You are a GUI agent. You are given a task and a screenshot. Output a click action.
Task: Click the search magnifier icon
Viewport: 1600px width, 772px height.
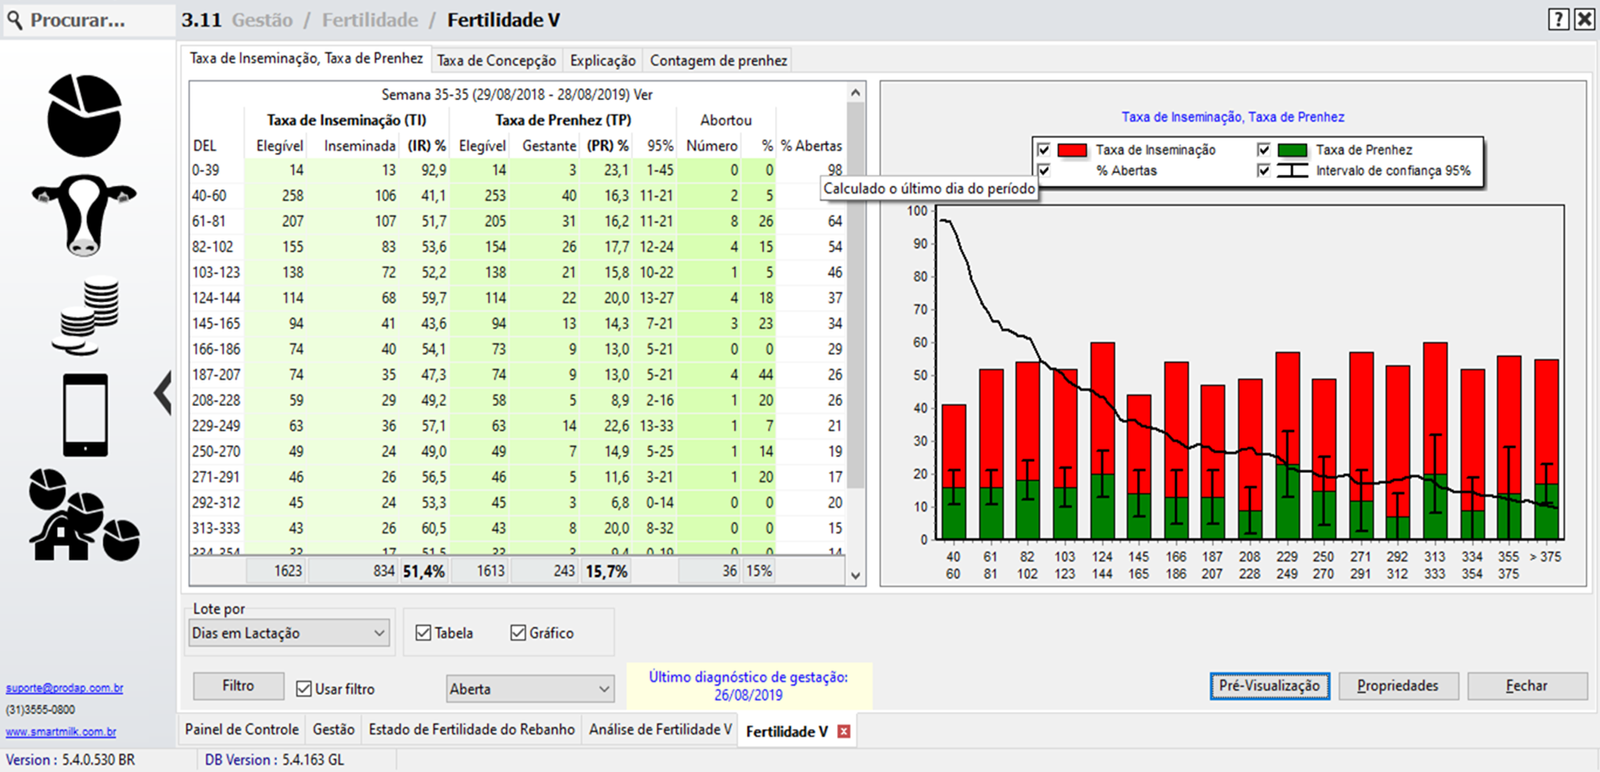(x=15, y=20)
